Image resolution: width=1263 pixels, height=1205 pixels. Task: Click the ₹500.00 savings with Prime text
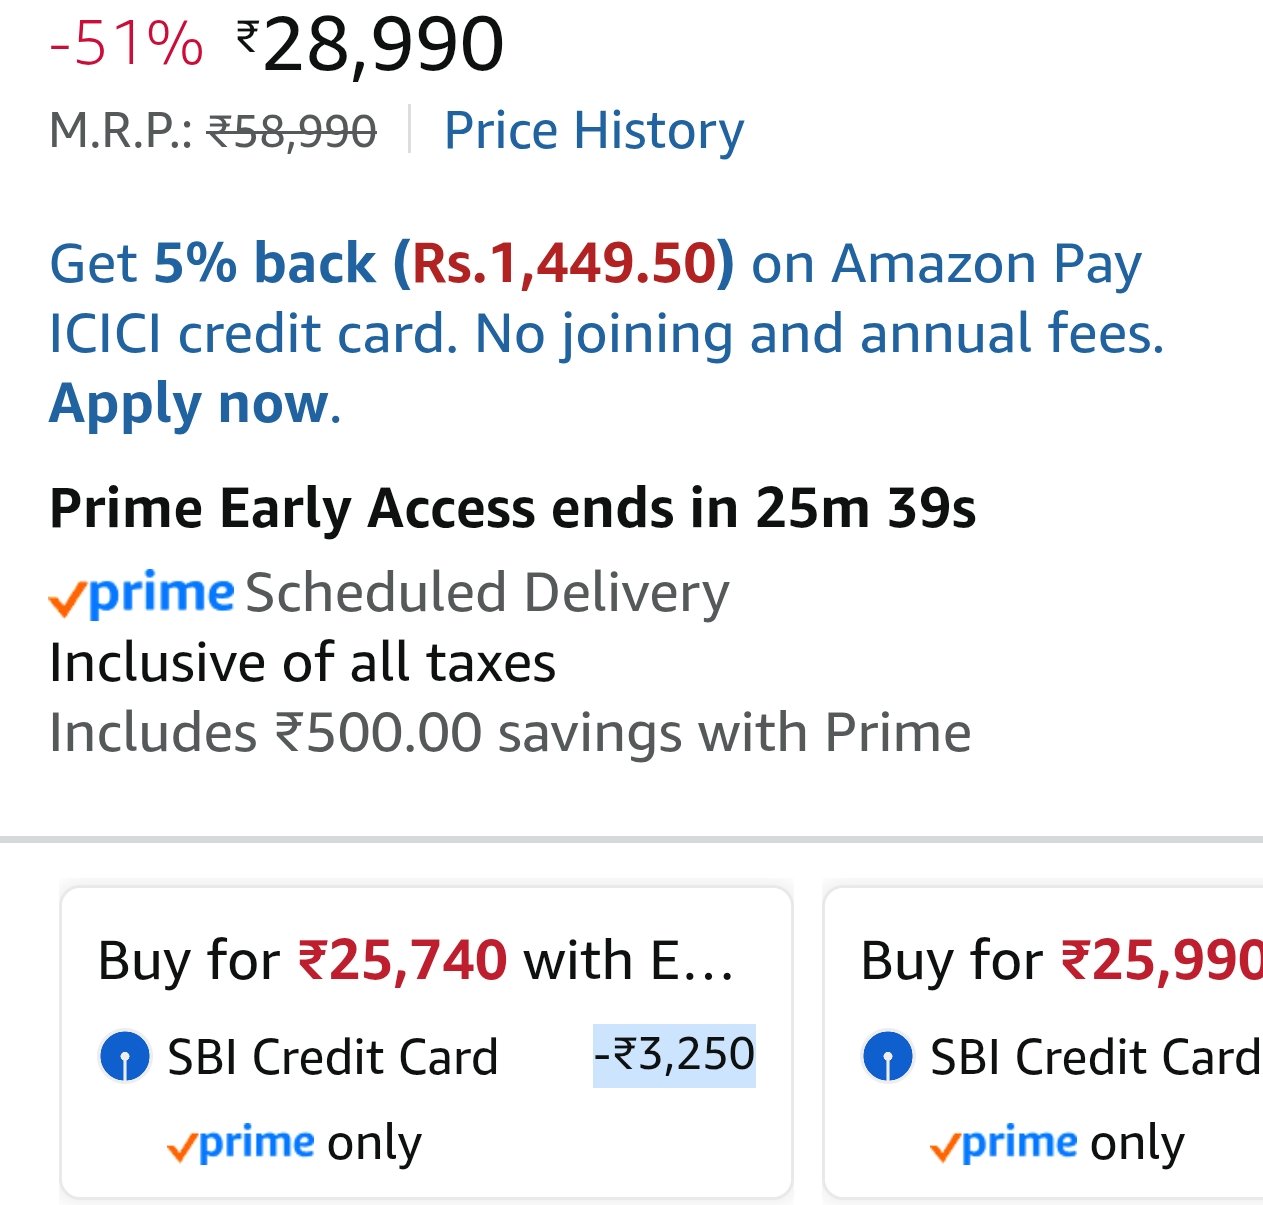[x=510, y=732]
